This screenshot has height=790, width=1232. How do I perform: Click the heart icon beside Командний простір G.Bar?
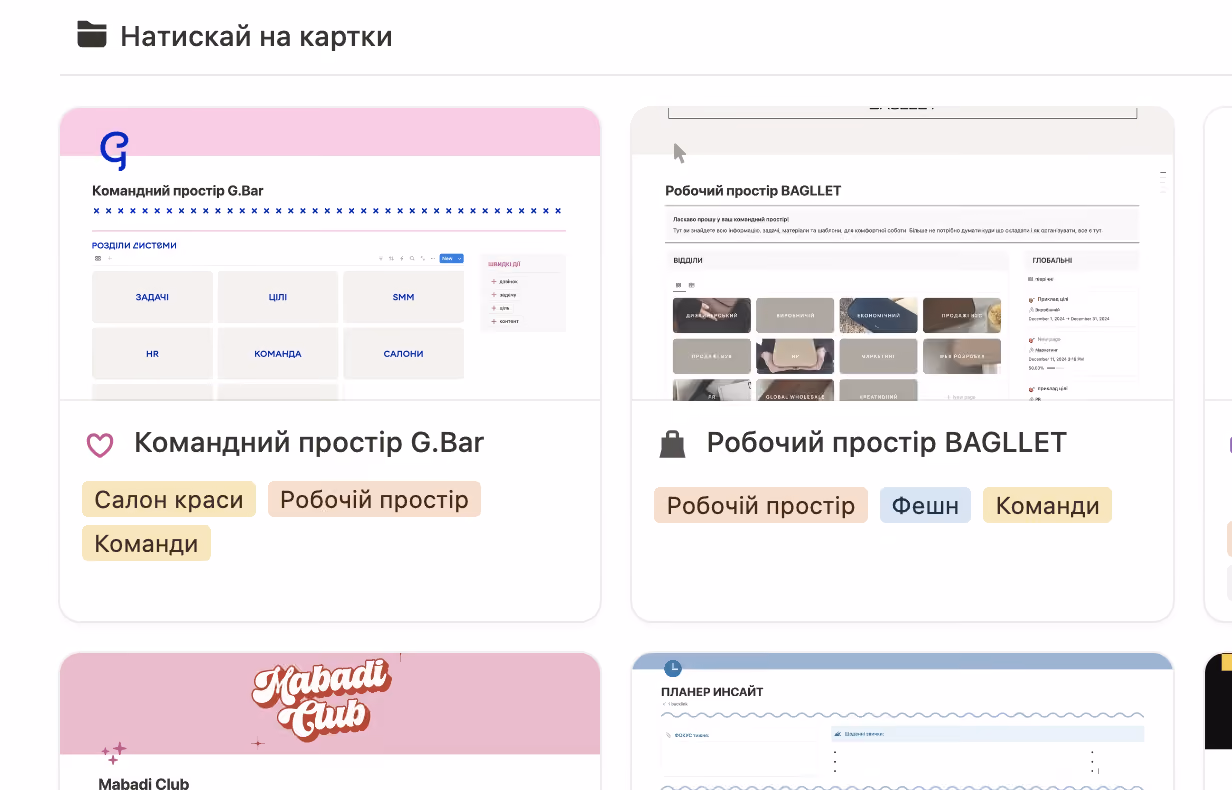(x=100, y=445)
